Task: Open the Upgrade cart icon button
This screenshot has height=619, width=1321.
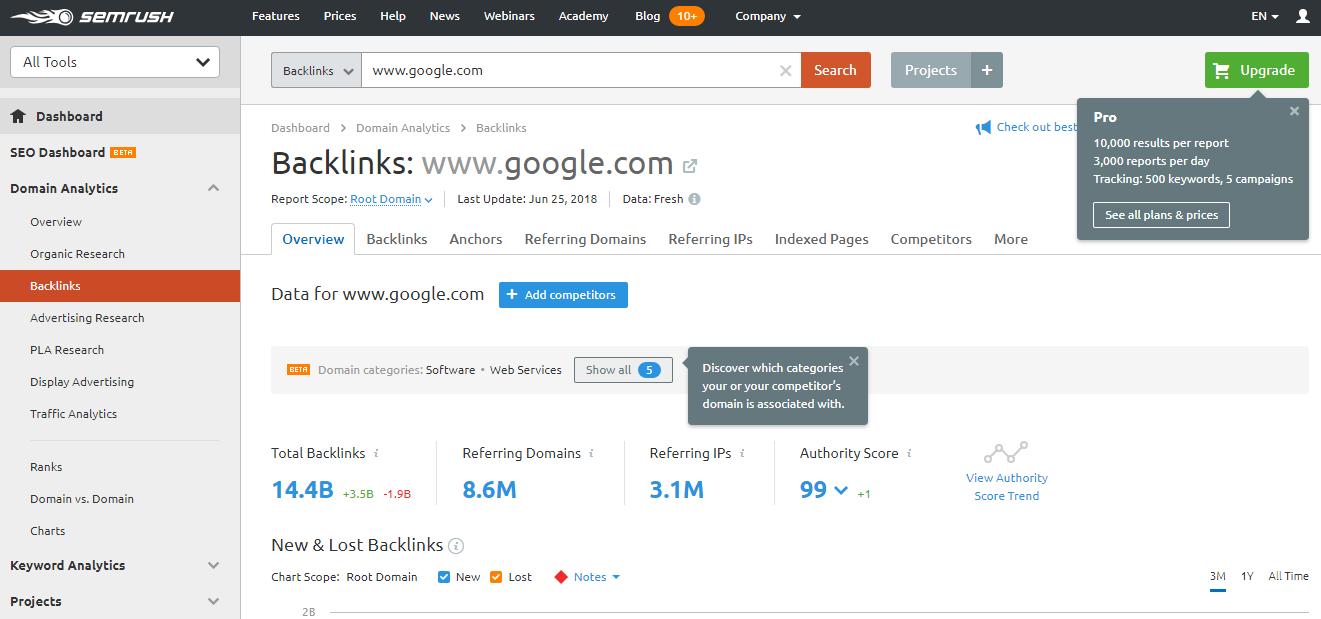Action: [1222, 70]
